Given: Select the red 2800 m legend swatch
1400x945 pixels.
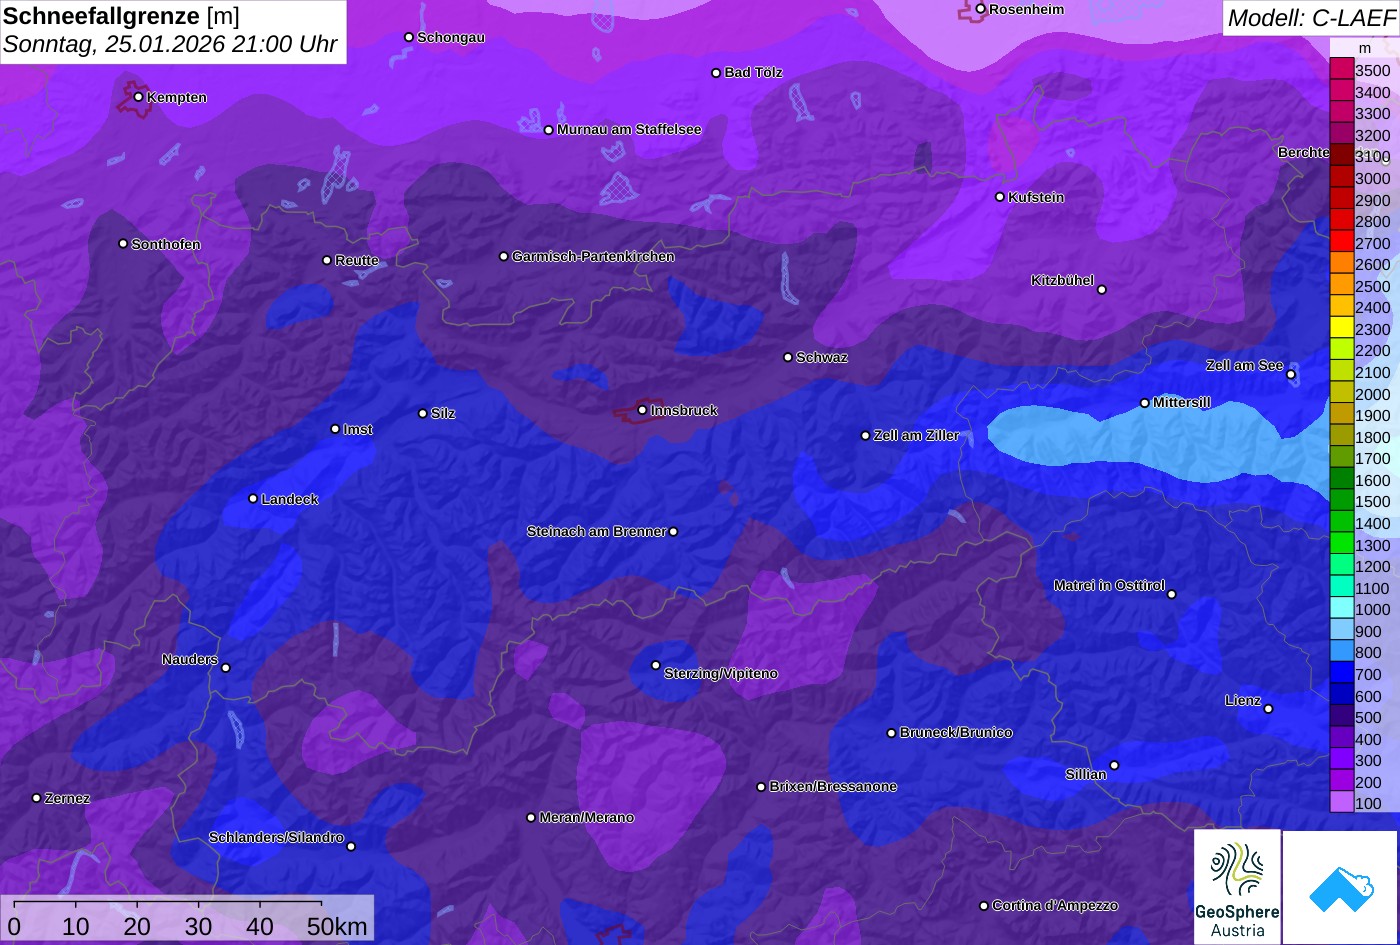Looking at the screenshot, I should (x=1341, y=221).
